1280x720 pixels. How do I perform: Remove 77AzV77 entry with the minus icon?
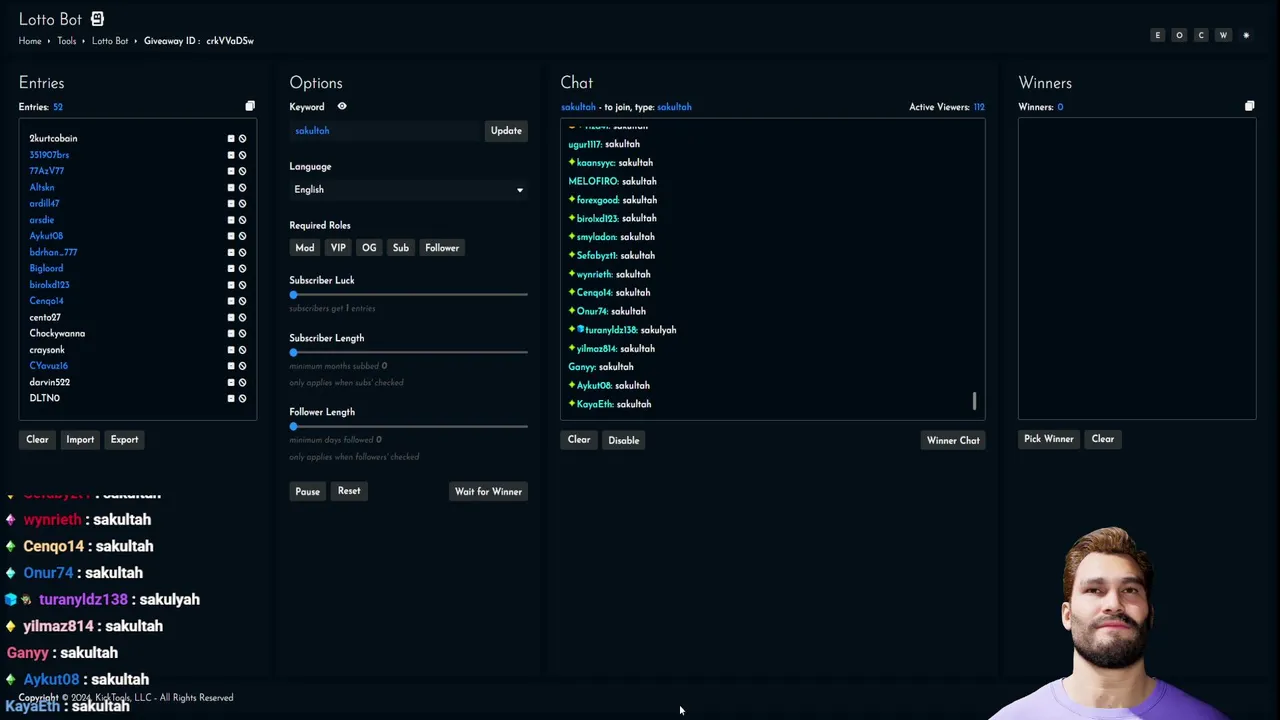tap(231, 171)
